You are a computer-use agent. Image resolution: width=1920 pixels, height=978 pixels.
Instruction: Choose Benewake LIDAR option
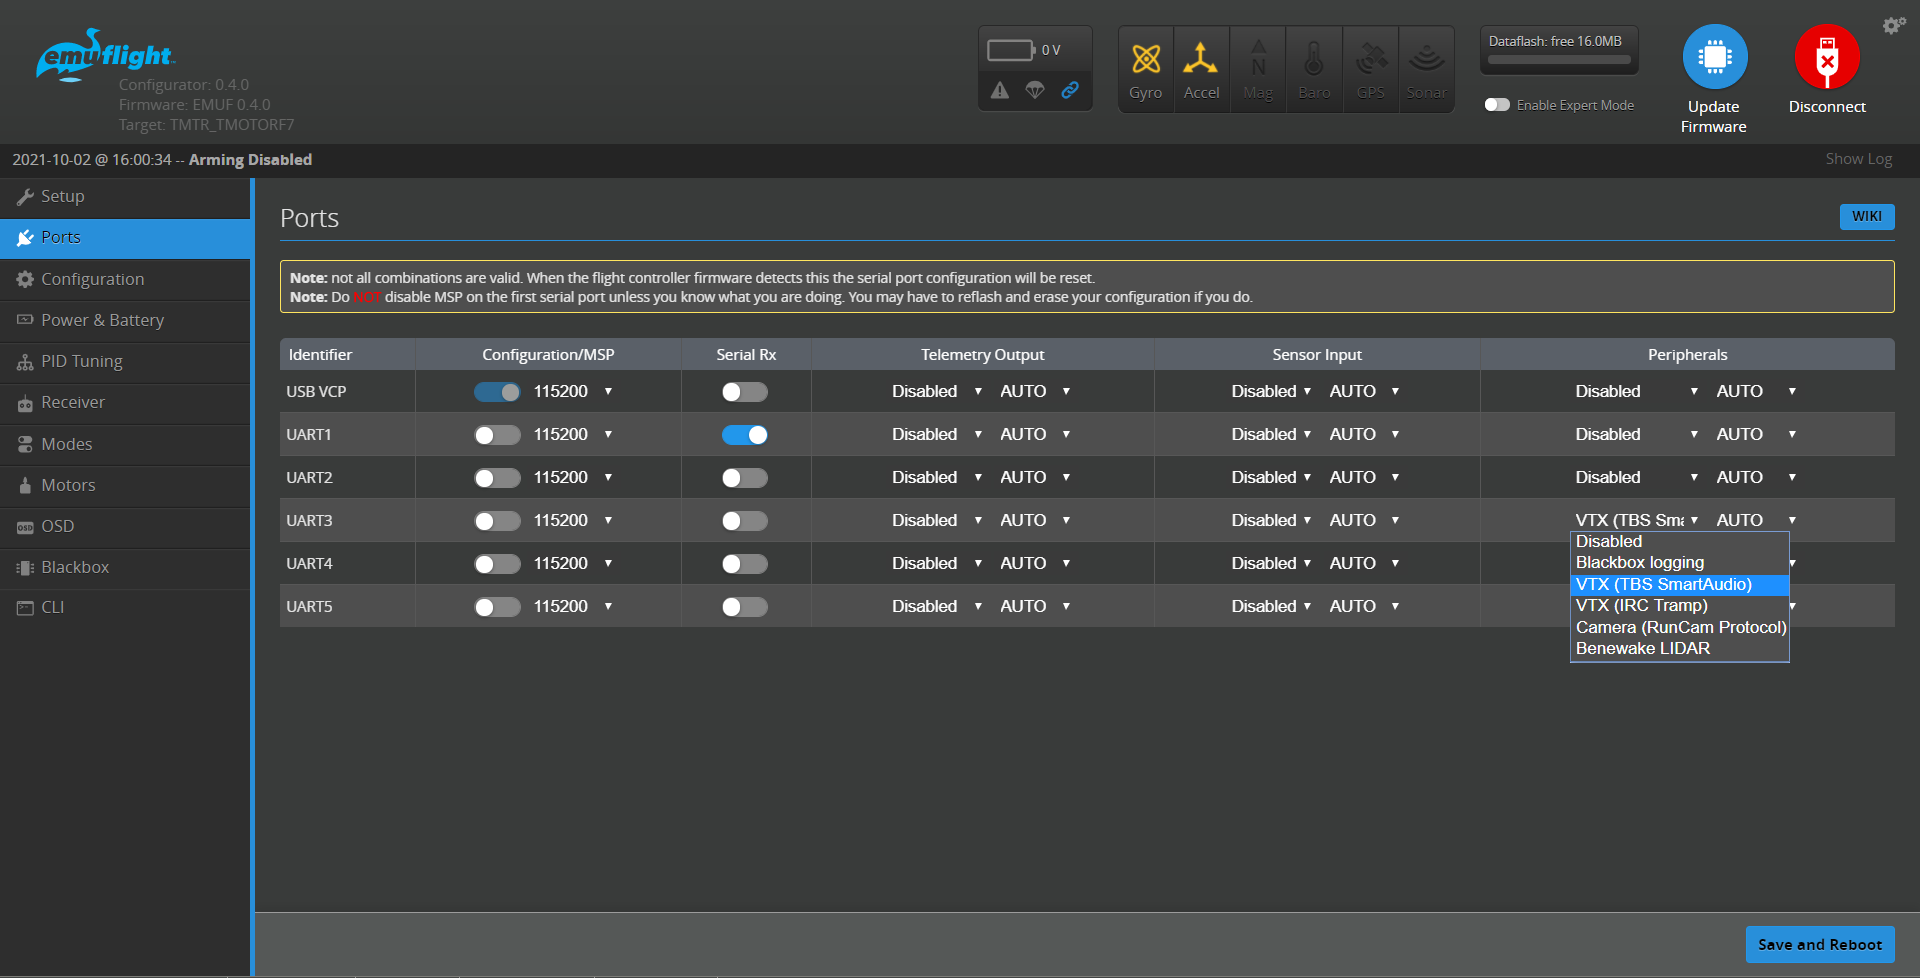1680,649
